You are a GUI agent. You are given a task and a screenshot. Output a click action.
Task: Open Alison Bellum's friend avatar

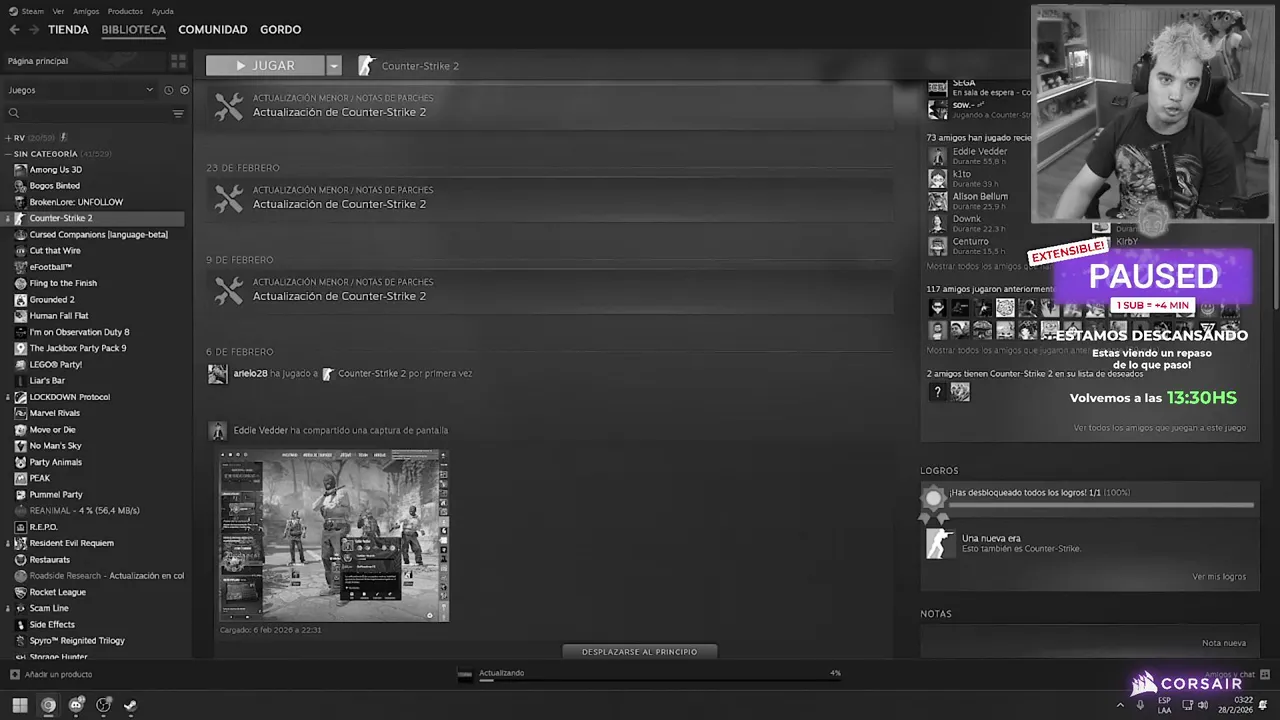937,201
